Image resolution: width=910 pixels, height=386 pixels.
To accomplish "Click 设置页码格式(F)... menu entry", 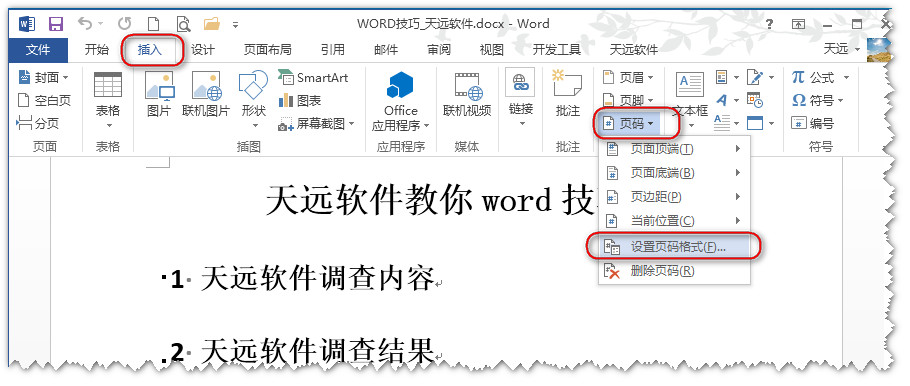I will pyautogui.click(x=675, y=247).
